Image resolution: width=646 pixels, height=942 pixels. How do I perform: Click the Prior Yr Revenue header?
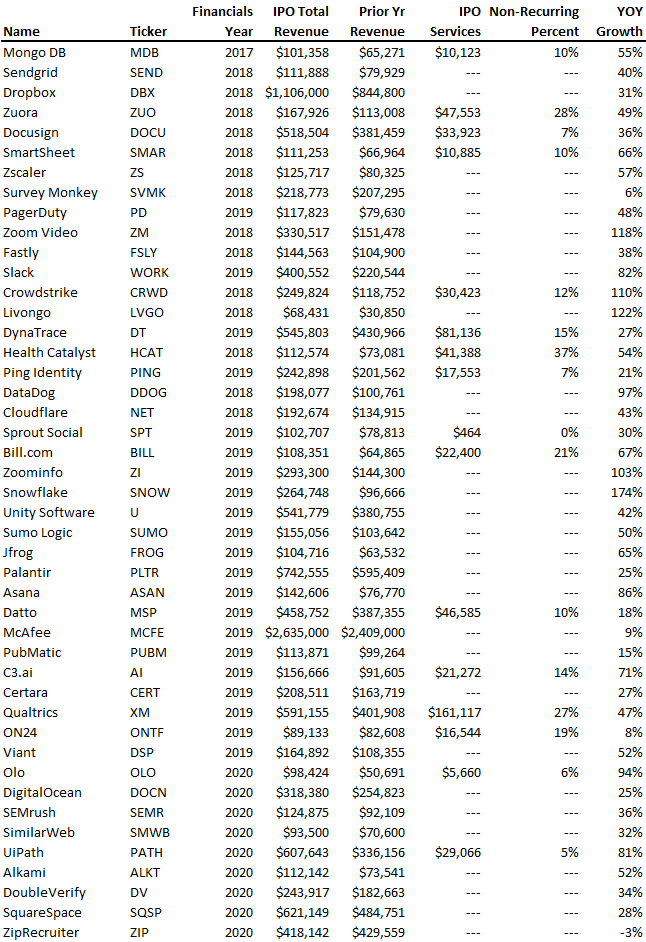pos(377,22)
